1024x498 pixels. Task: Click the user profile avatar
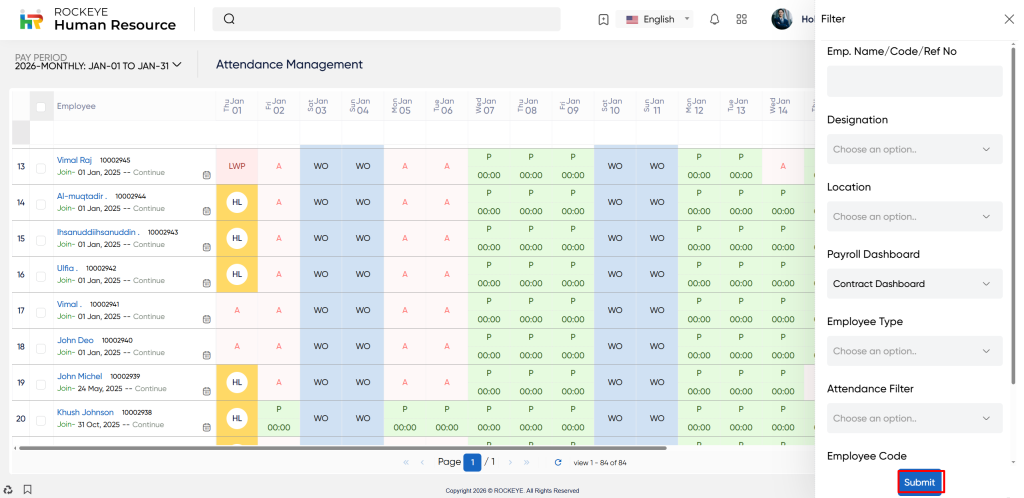782,19
